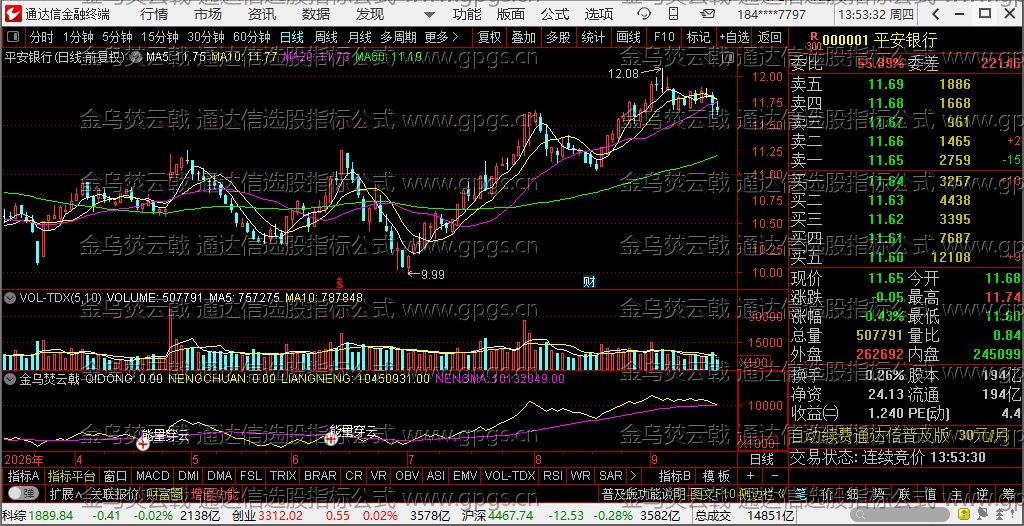1024x526 pixels.
Task: Show more indicators arrow after SAR
Action: [633, 475]
